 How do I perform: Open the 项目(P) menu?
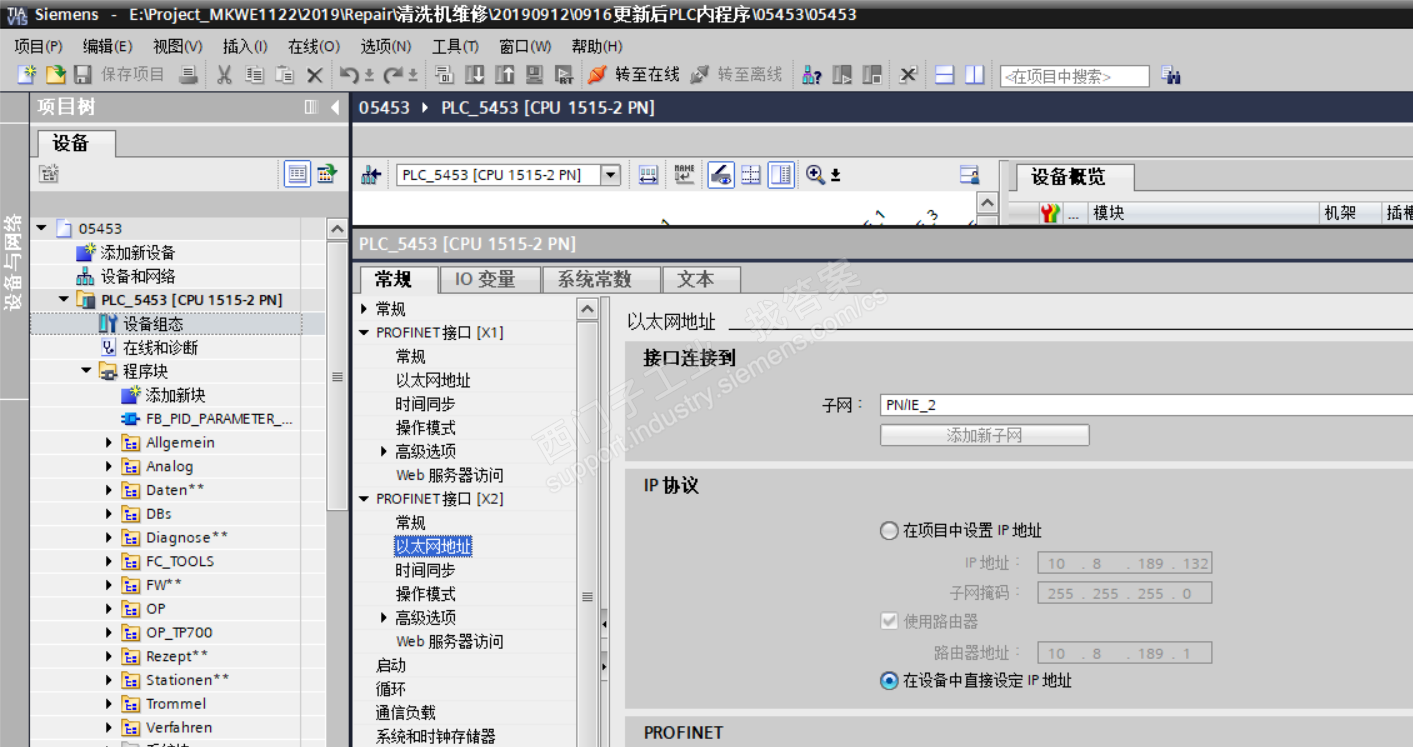pyautogui.click(x=38, y=46)
